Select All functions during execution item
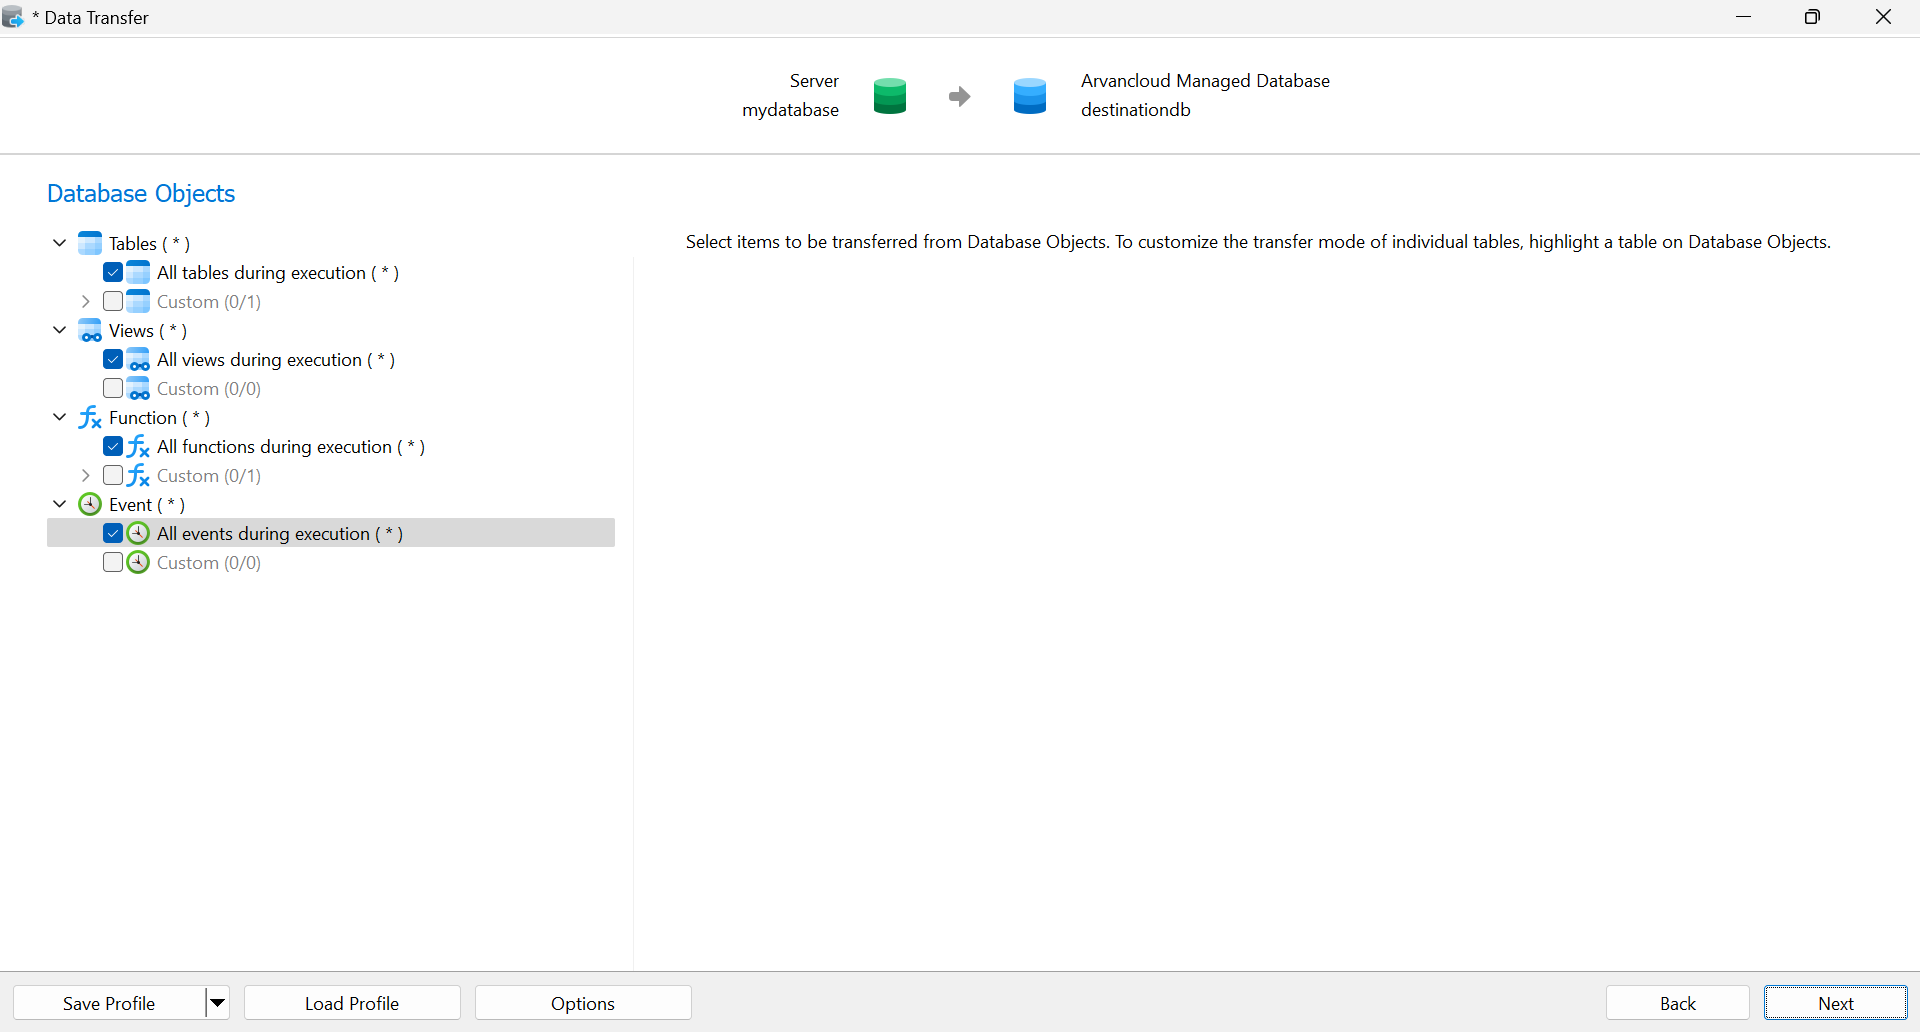Screen dimensions: 1920x1032 pos(290,447)
